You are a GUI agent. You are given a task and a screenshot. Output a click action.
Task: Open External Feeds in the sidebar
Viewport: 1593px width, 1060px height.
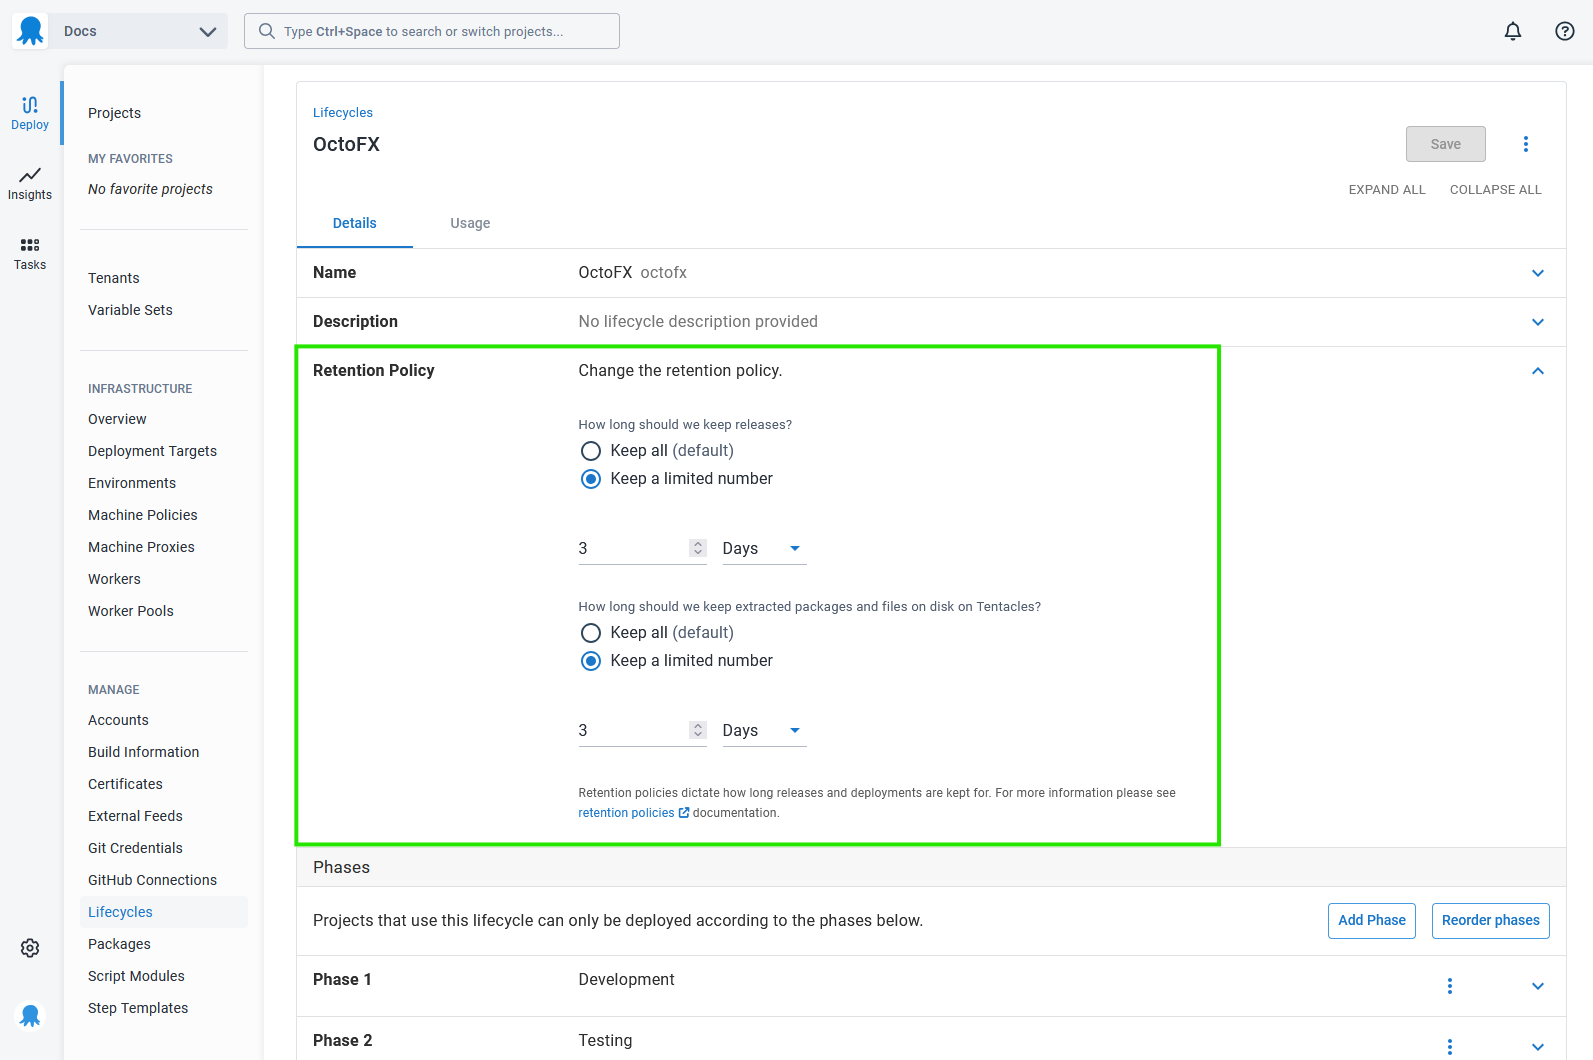[135, 816]
